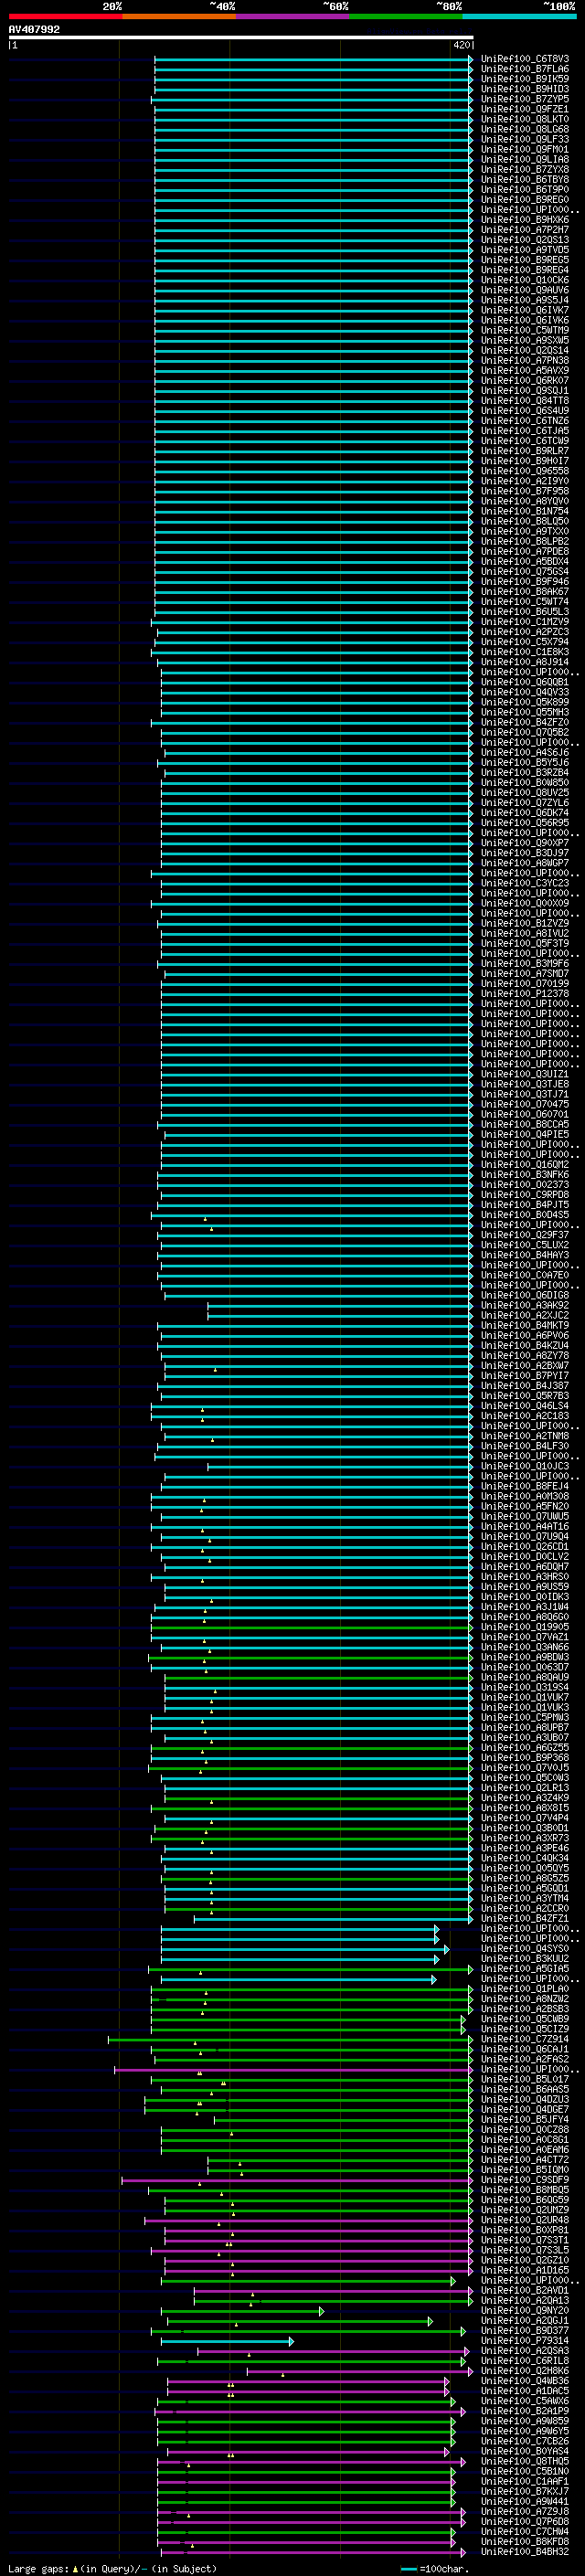Viewport: 585px width, 2576px height.
Task: Select the UniRef100_B7ZYX8 hit label
Action: 525,169
